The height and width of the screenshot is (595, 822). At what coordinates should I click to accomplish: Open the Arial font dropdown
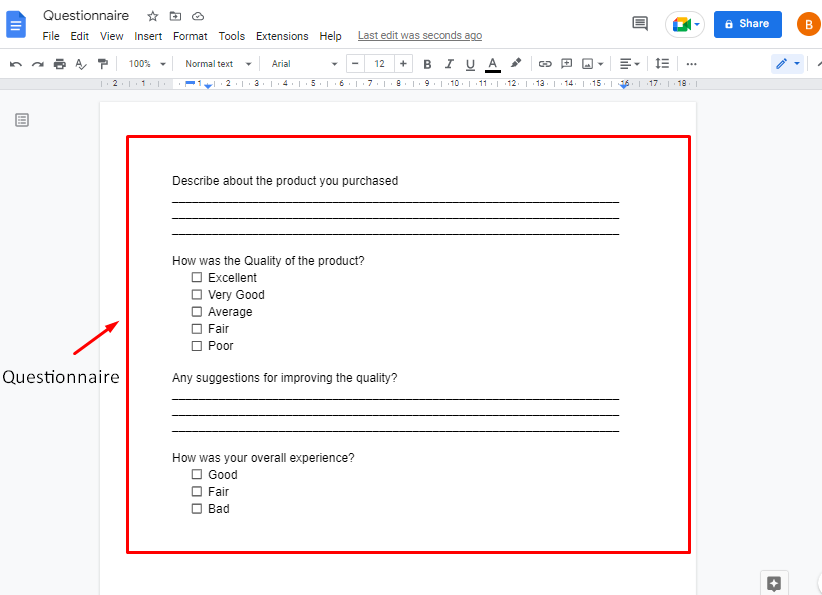coord(304,64)
